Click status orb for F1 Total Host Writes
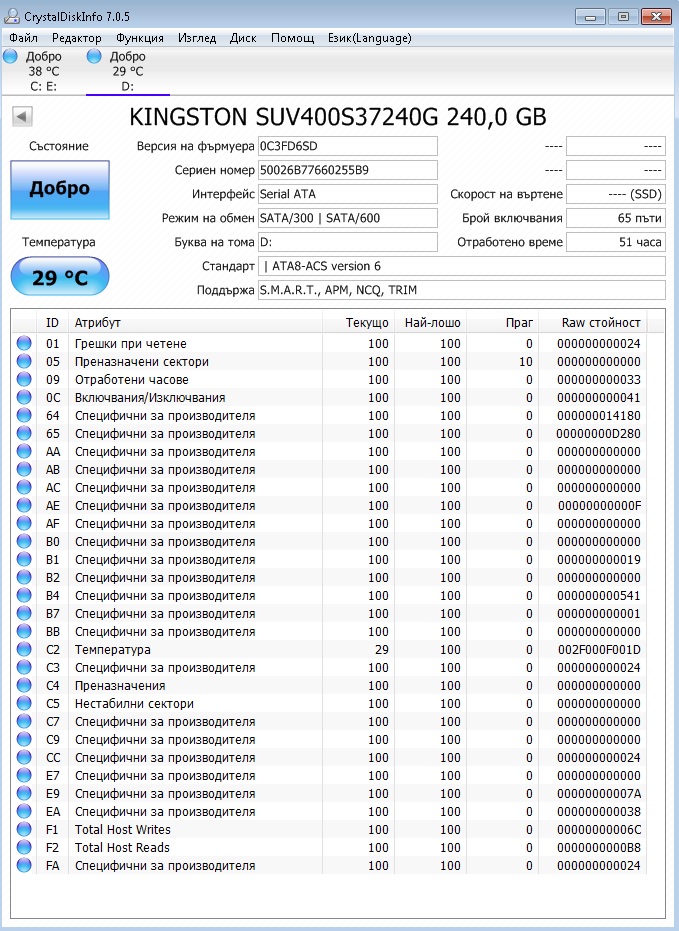 tap(24, 829)
